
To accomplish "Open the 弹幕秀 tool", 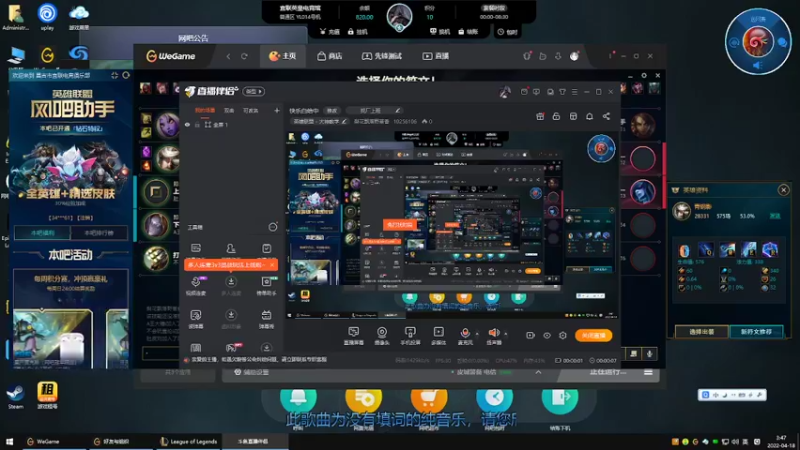I will pyautogui.click(x=266, y=318).
